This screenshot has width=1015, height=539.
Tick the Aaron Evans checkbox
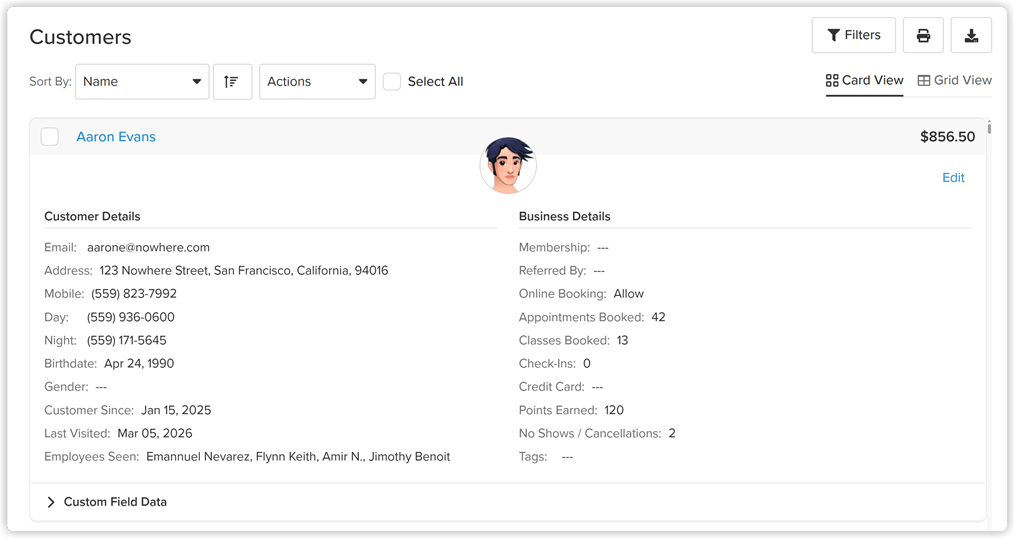tap(50, 137)
